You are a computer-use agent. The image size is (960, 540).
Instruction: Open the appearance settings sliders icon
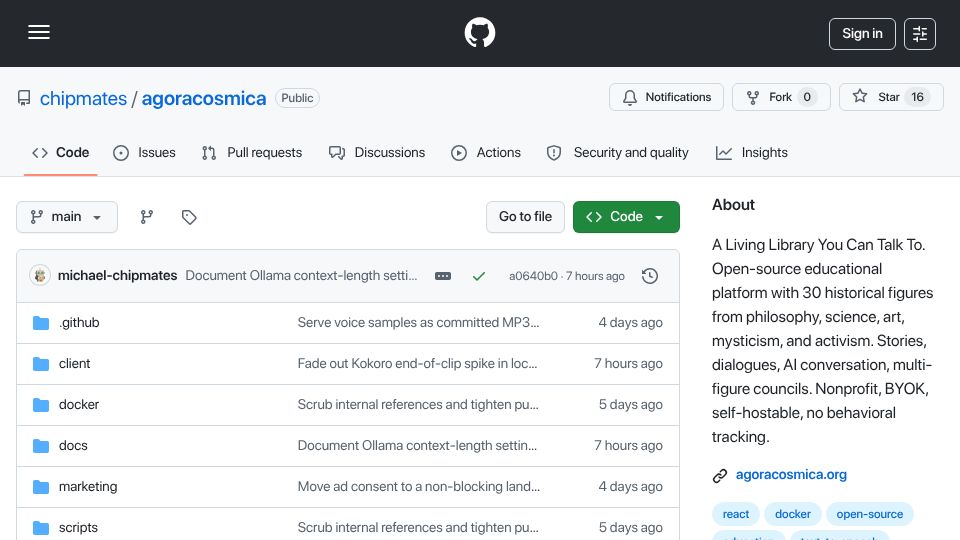[920, 34]
